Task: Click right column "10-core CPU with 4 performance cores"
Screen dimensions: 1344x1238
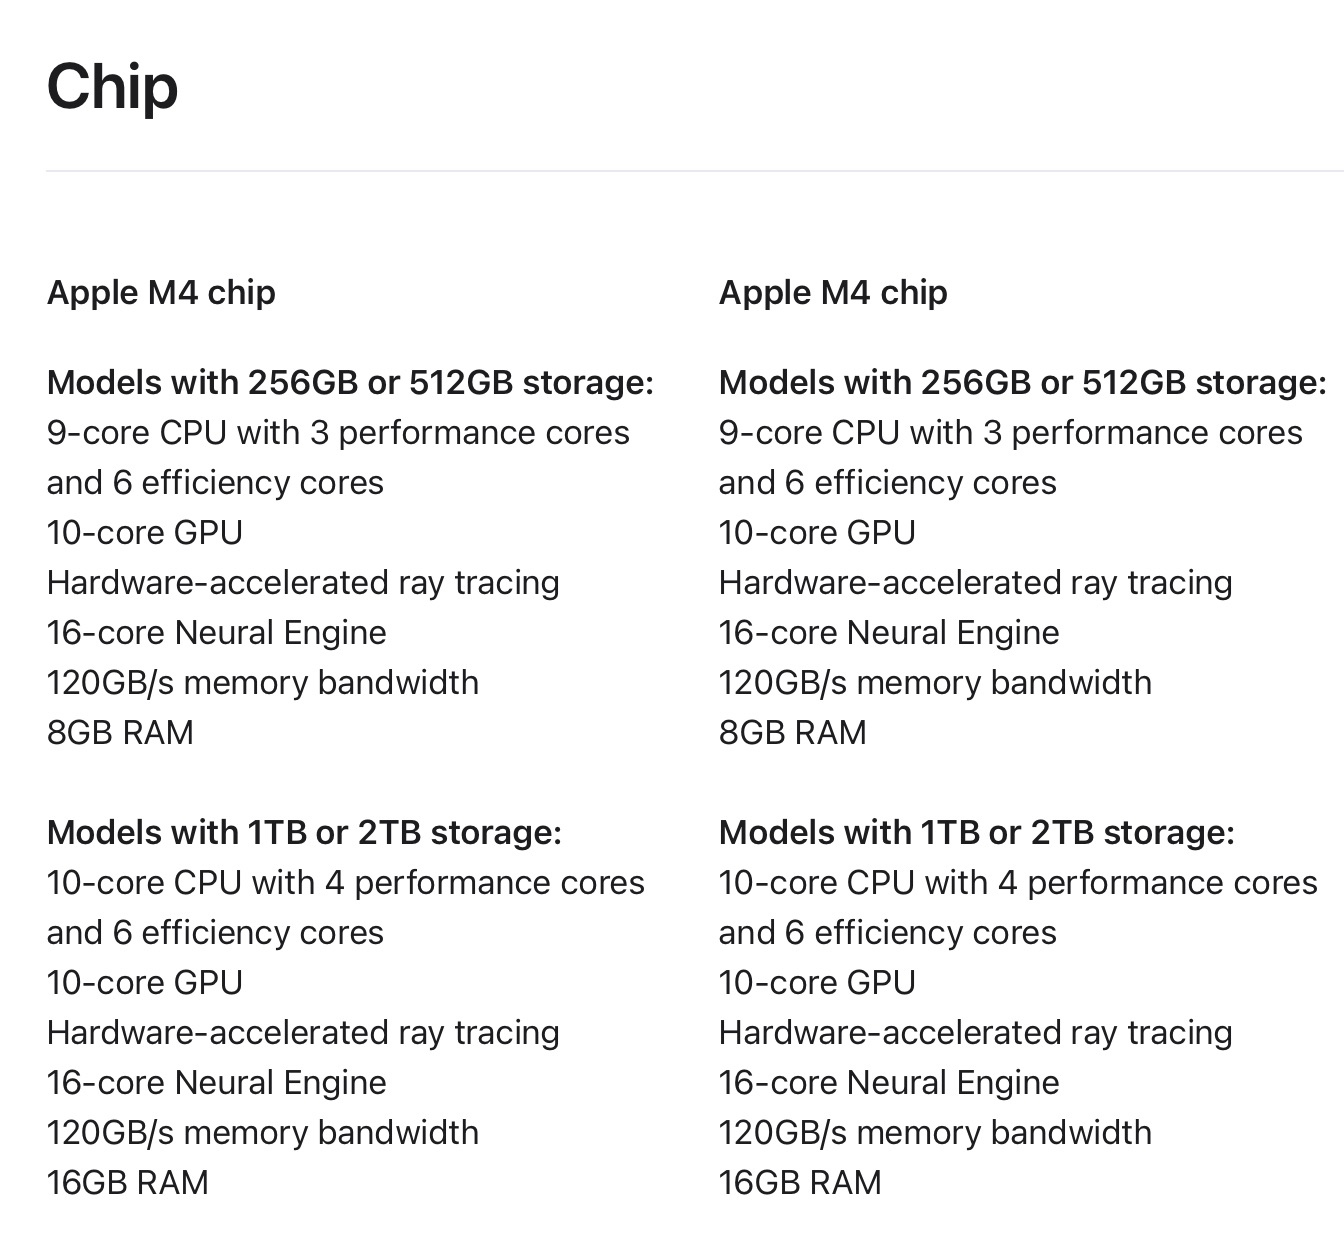Action: (1018, 883)
